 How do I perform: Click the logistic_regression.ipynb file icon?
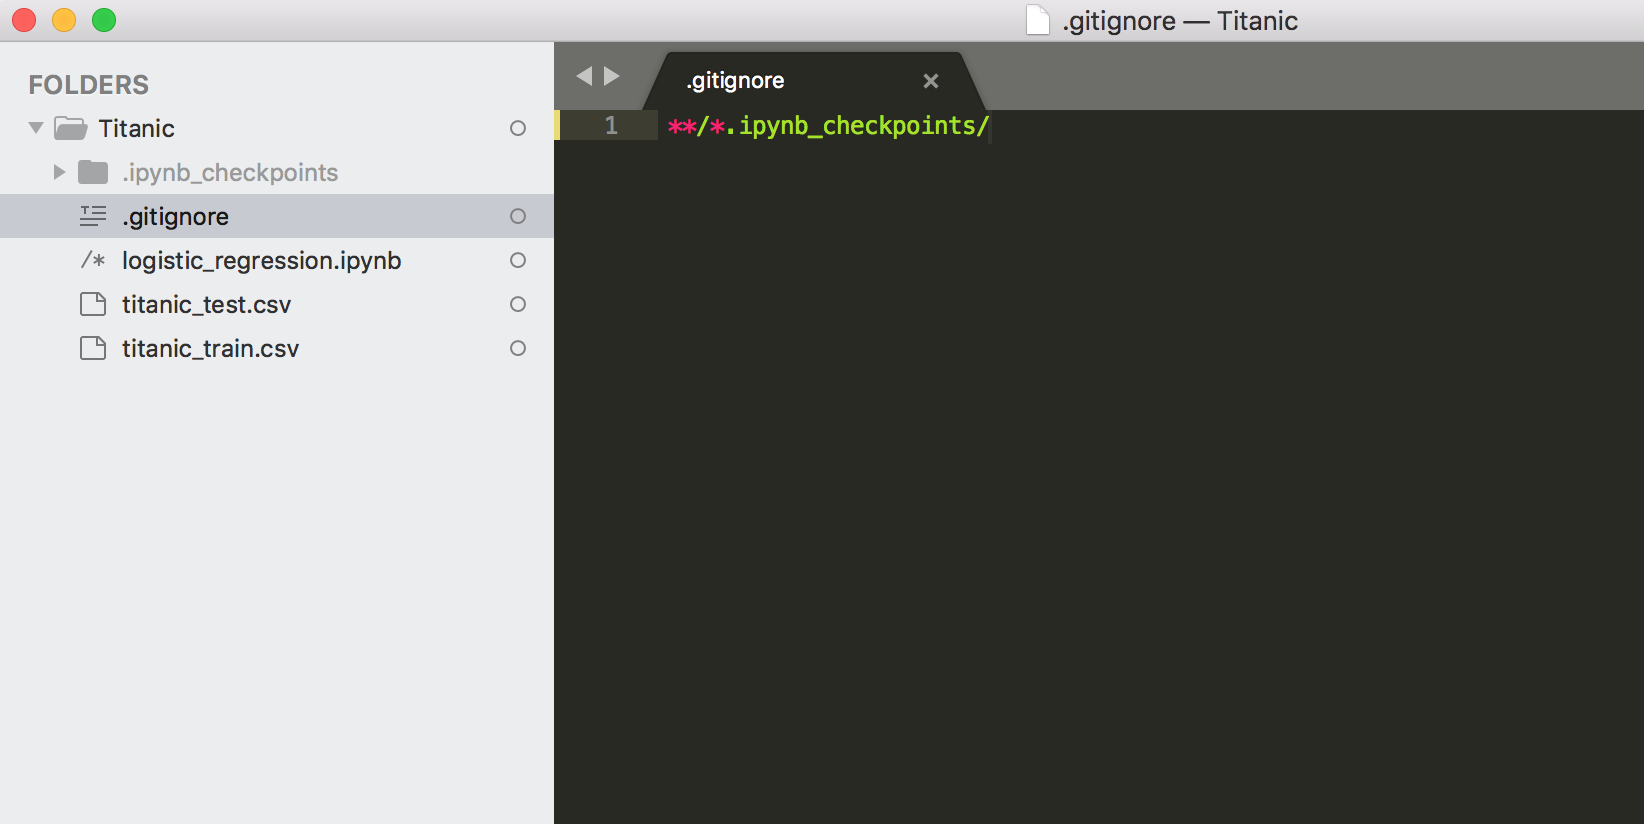pos(93,260)
